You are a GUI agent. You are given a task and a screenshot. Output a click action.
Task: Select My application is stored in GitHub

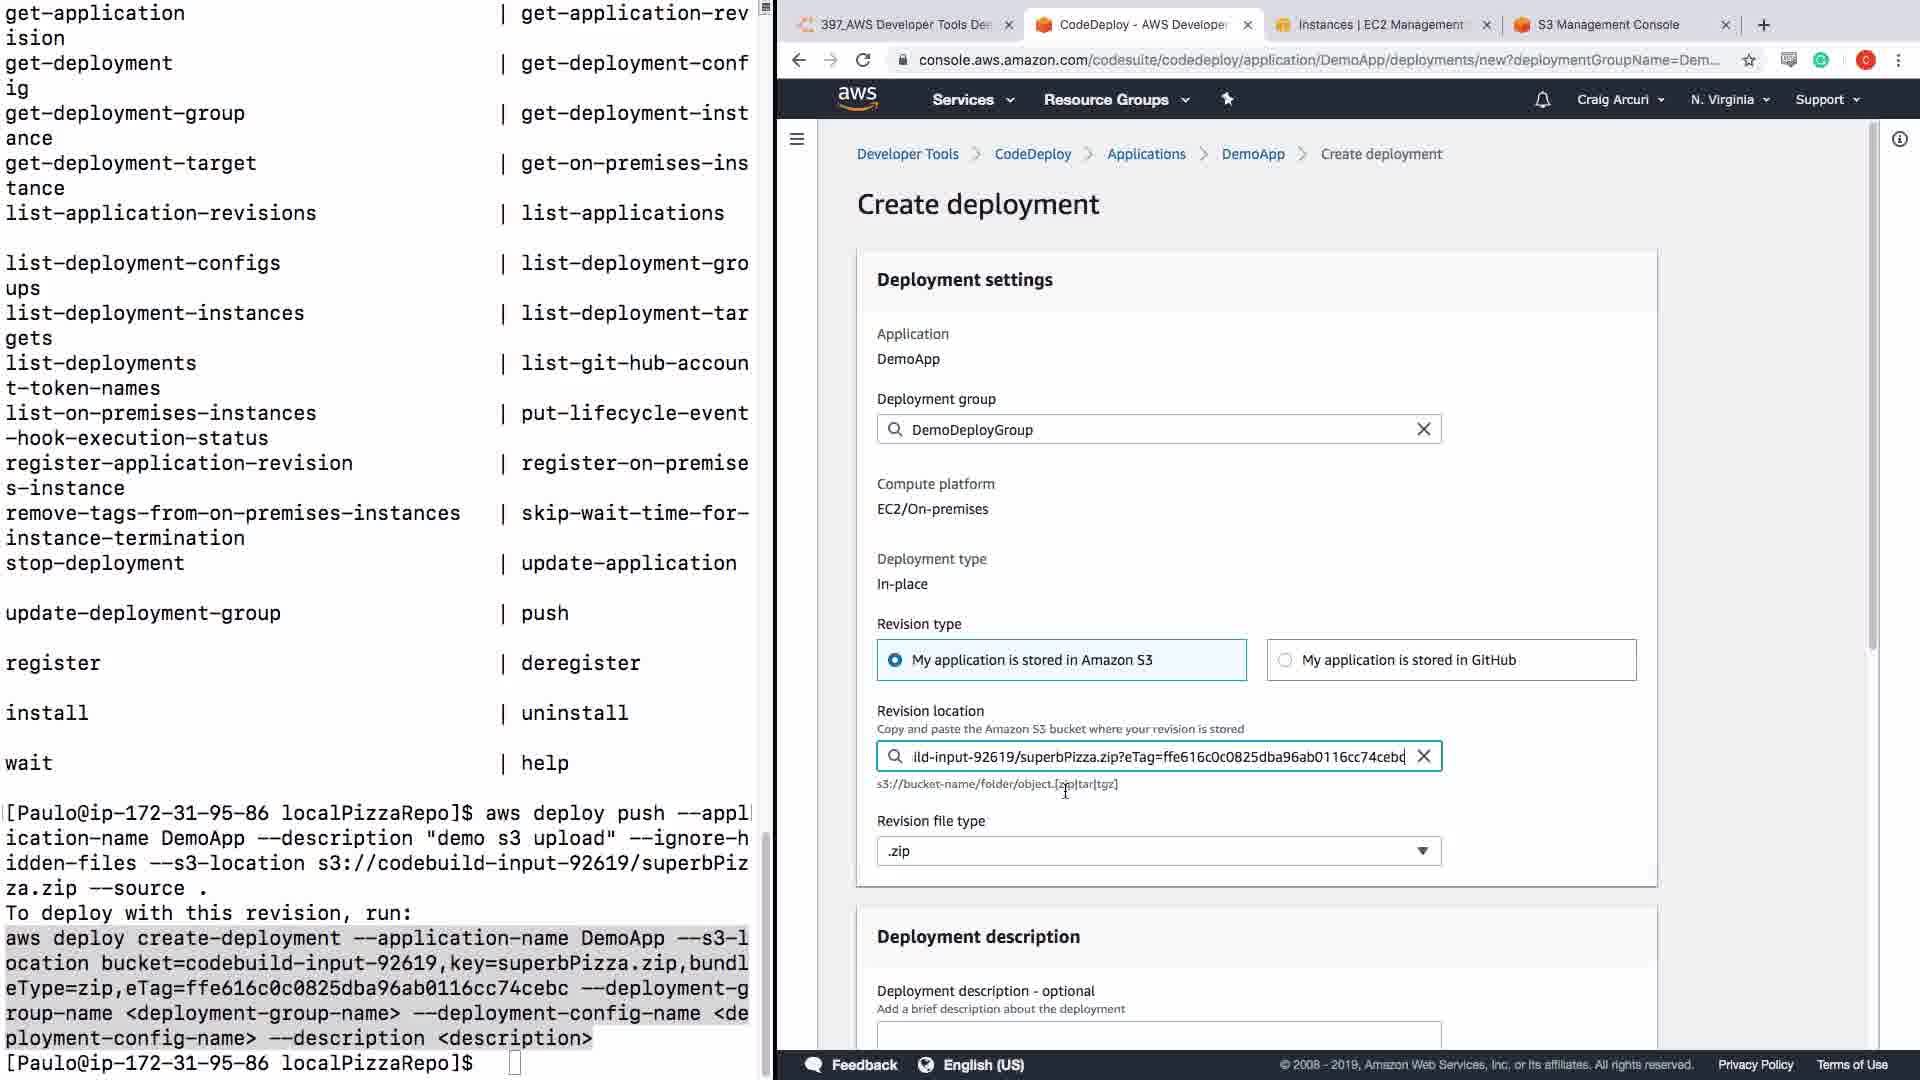[1285, 660]
